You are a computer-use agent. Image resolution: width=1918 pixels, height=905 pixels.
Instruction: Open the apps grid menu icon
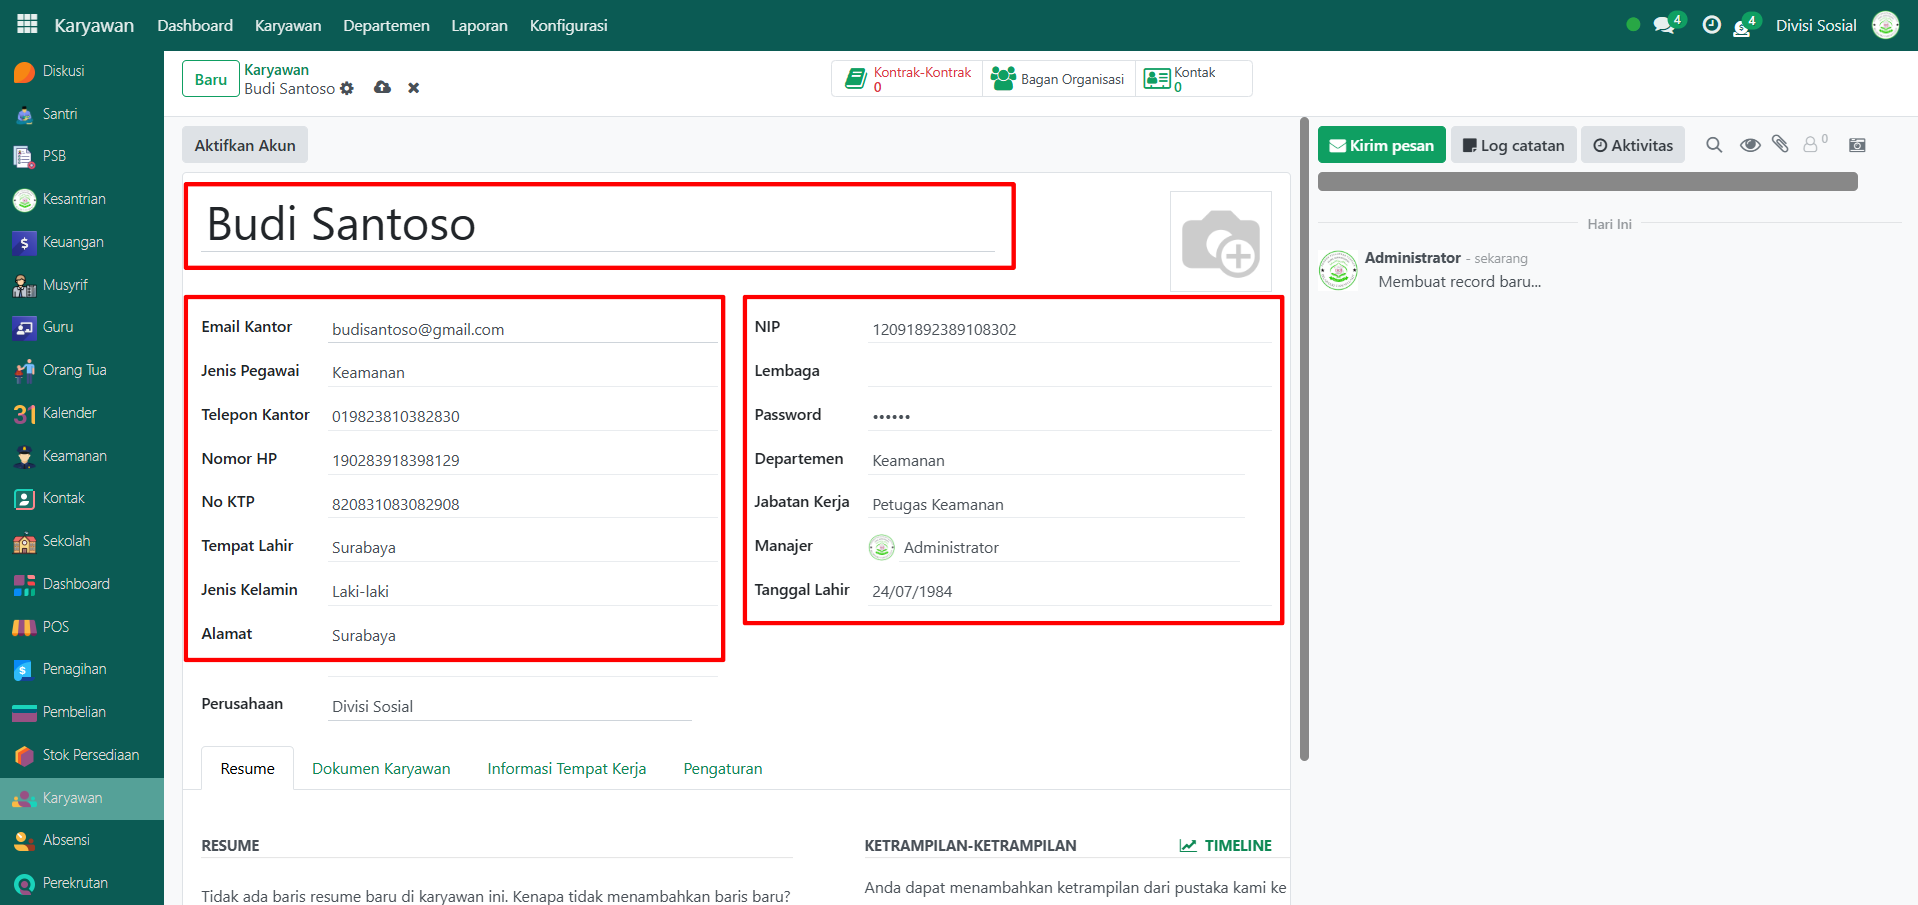tap(27, 24)
